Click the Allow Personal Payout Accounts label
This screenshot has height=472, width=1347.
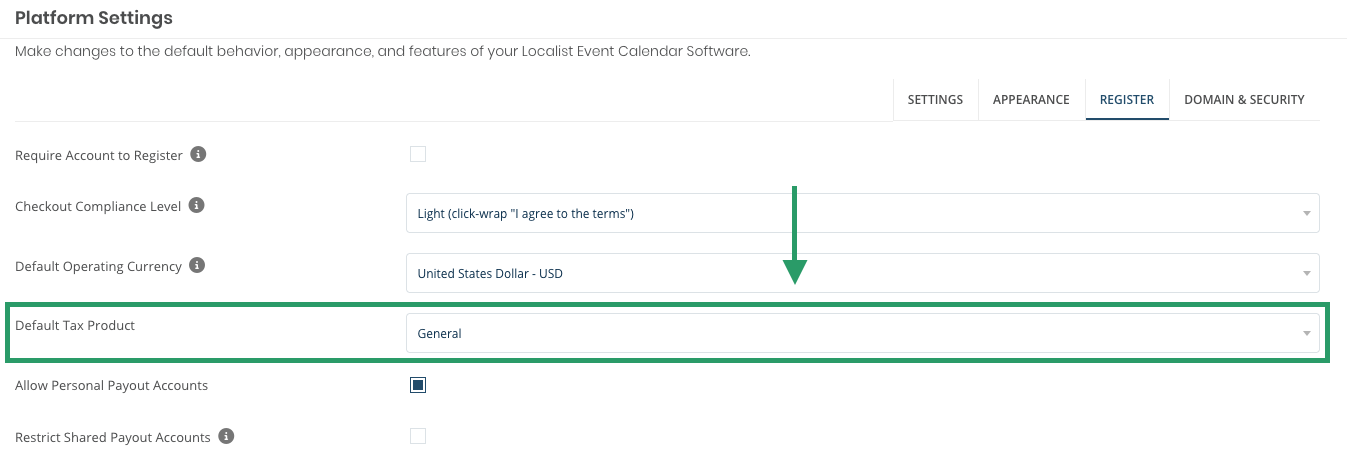(111, 386)
